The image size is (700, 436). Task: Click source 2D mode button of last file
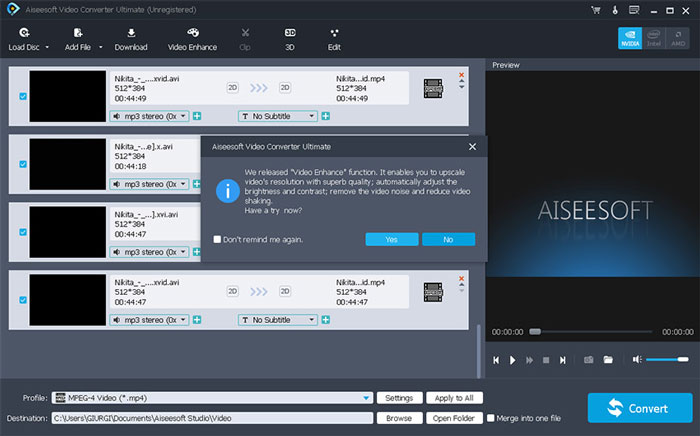tap(233, 291)
